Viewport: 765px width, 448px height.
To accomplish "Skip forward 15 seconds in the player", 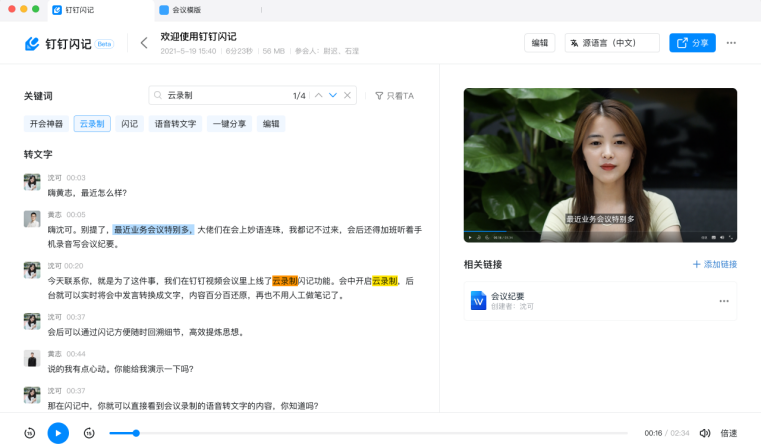I will pyautogui.click(x=89, y=433).
